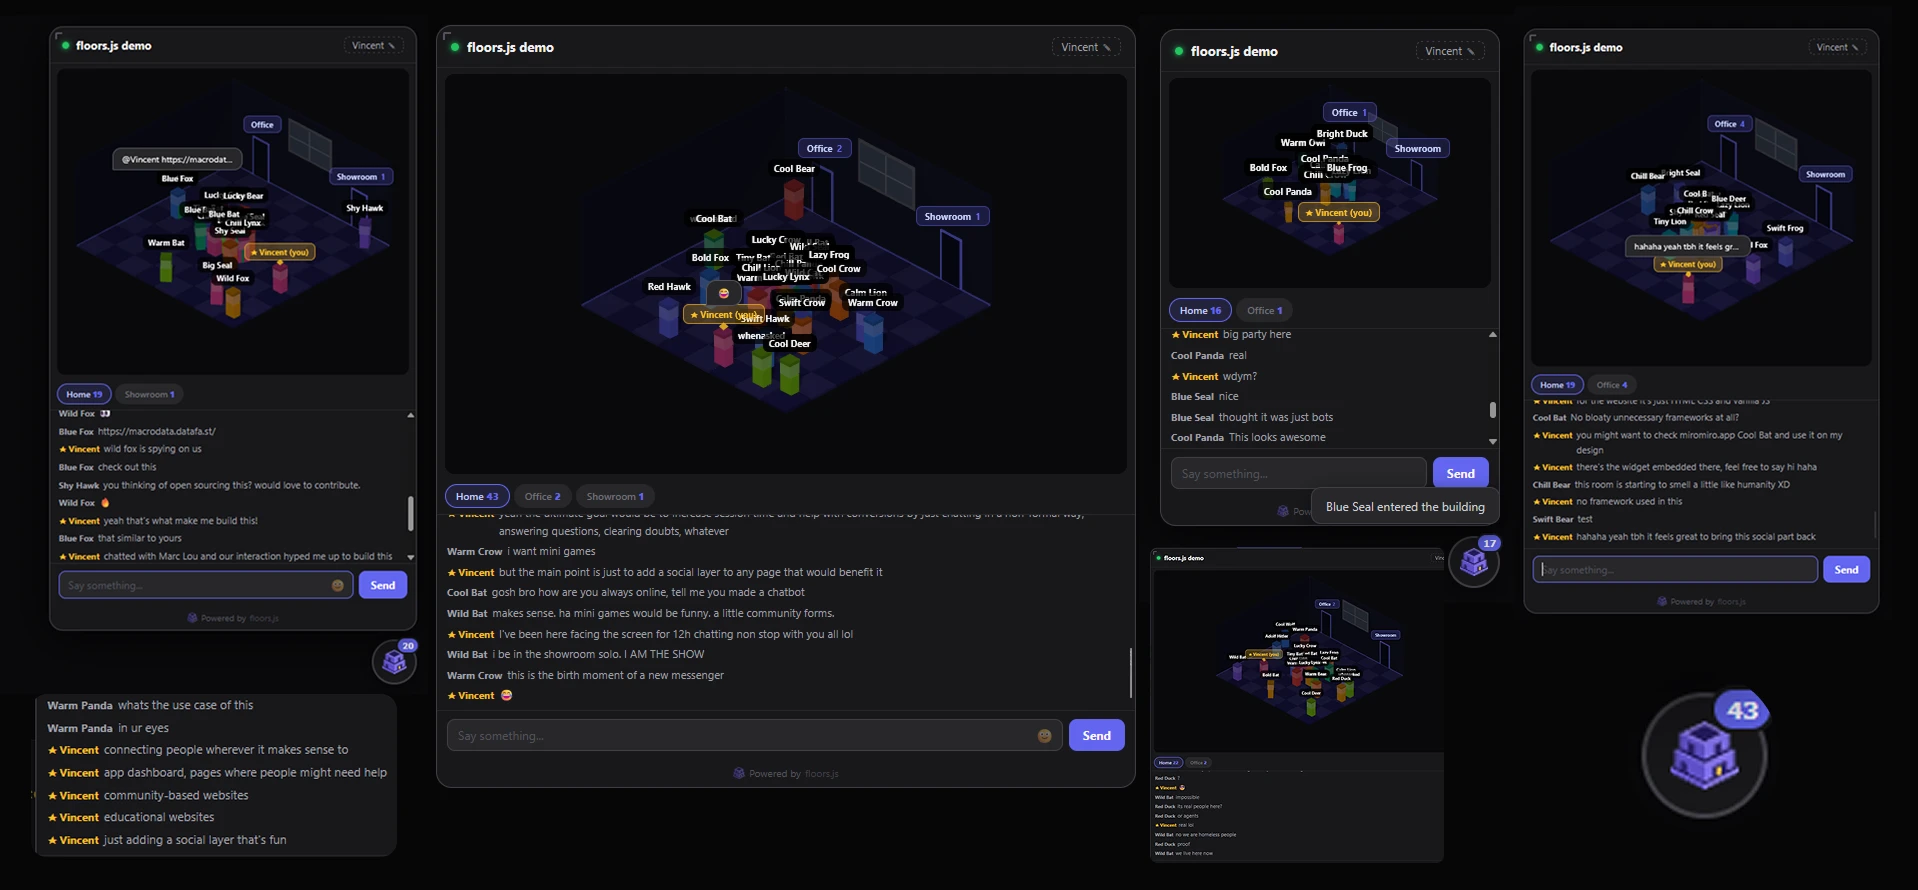Click scroll-up arrow in leftmost chat log
The height and width of the screenshot is (890, 1918).
pos(410,415)
